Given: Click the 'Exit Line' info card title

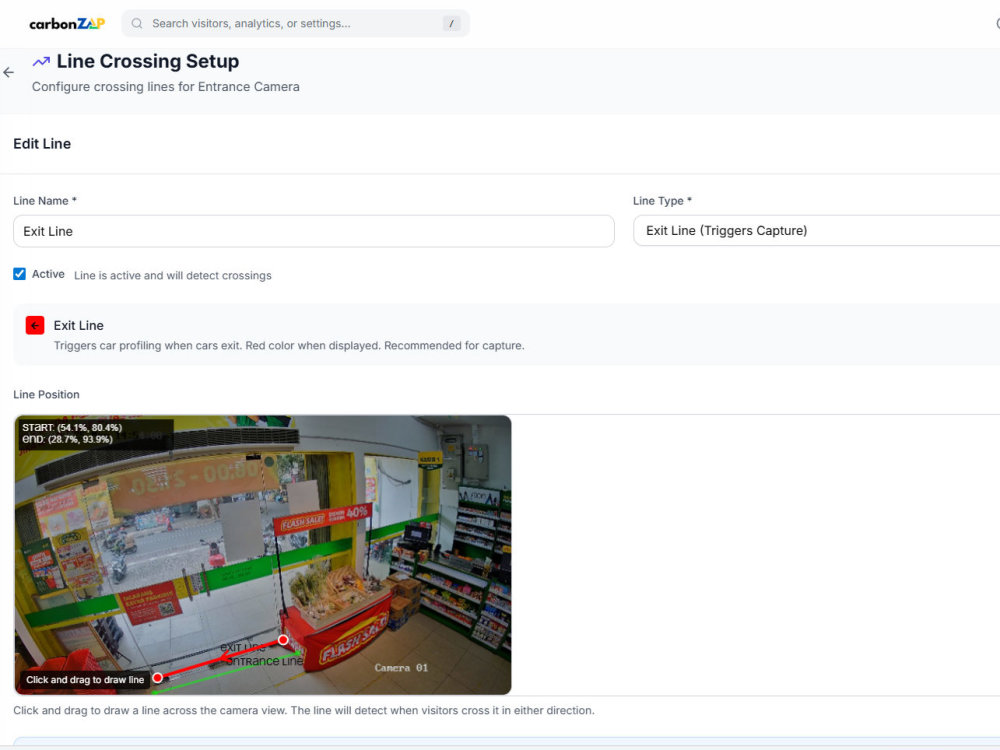Looking at the screenshot, I should (78, 325).
